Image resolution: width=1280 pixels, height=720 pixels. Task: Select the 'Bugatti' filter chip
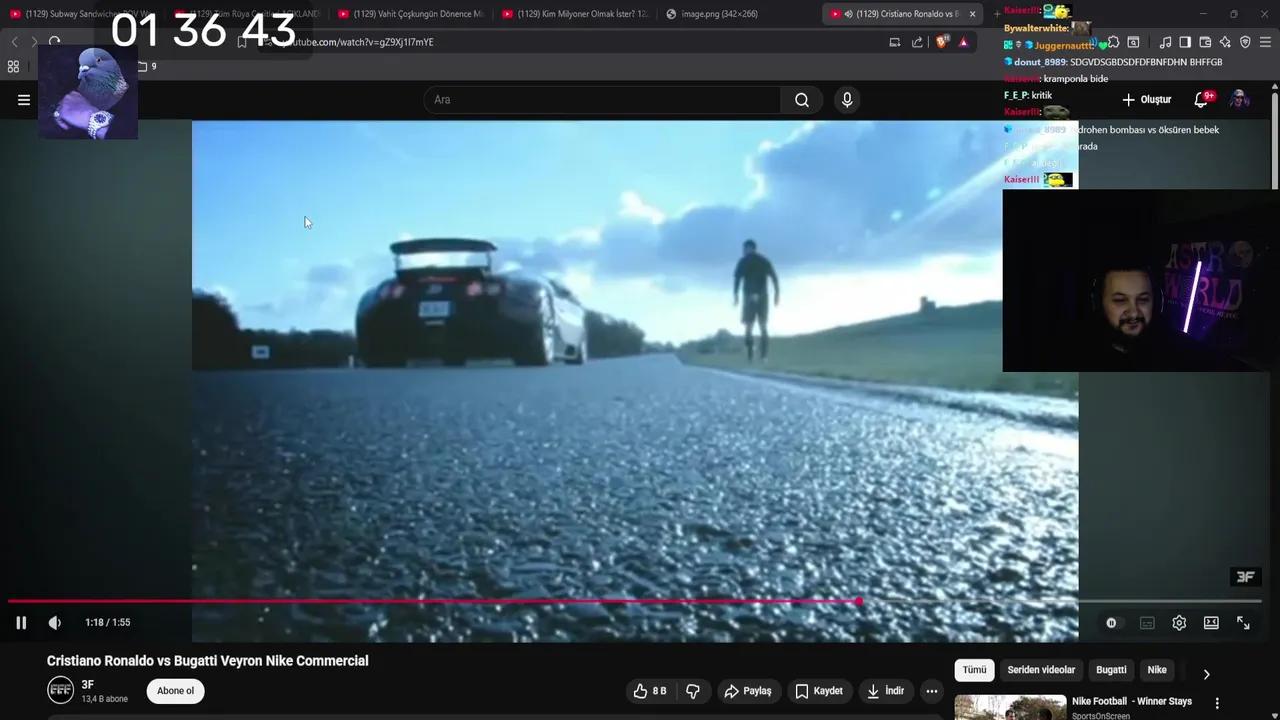point(1111,670)
